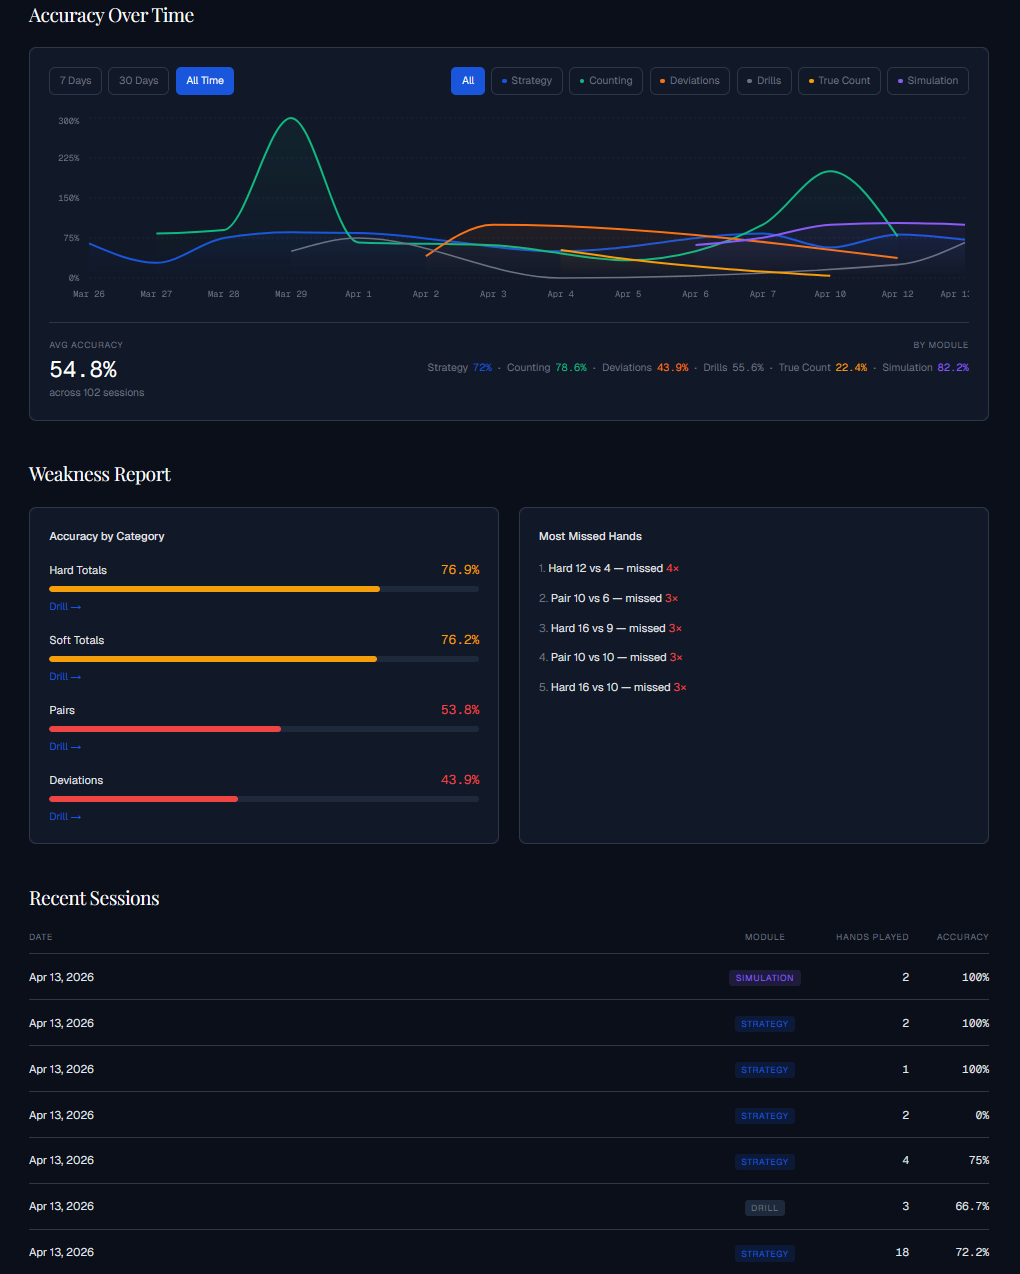Click the DRILL module badge
Image resolution: width=1020 pixels, height=1274 pixels.
click(x=765, y=1208)
